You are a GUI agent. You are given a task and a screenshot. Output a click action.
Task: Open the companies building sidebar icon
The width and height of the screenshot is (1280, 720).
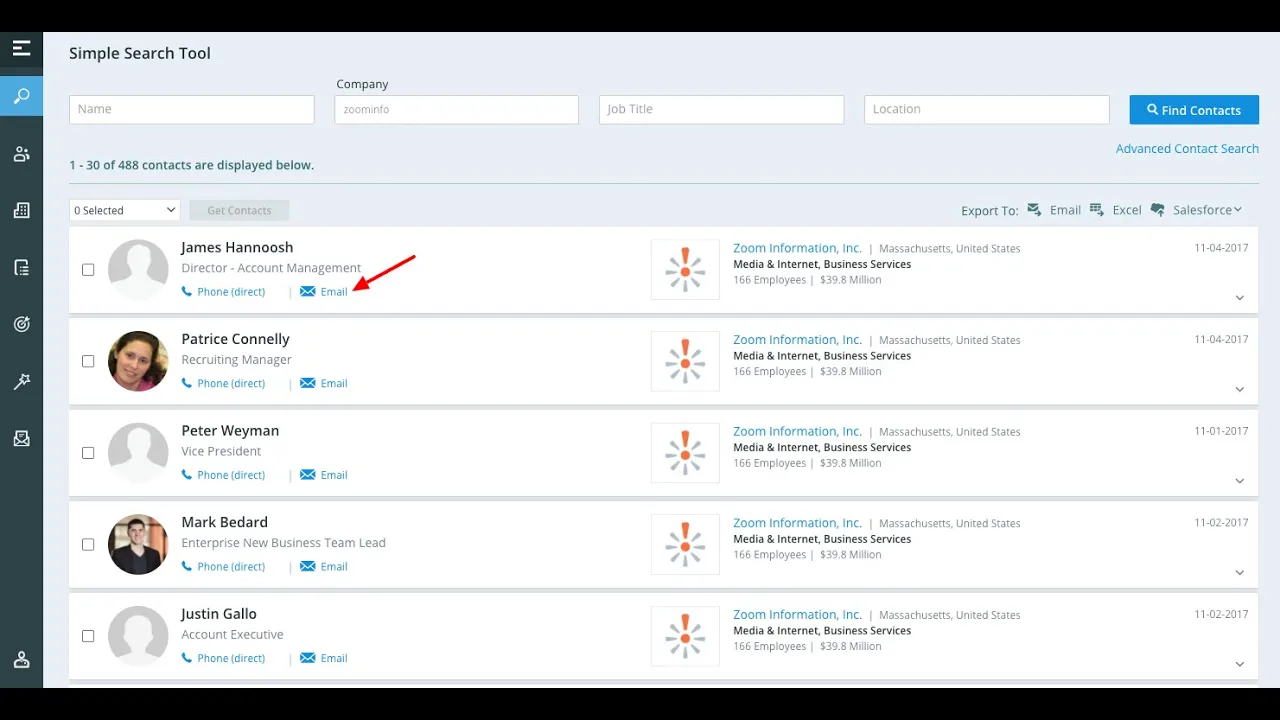click(x=21, y=210)
